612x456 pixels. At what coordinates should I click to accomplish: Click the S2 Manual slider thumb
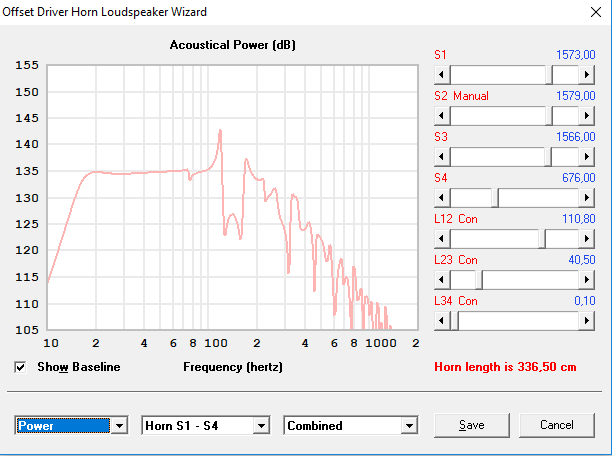pyautogui.click(x=549, y=116)
